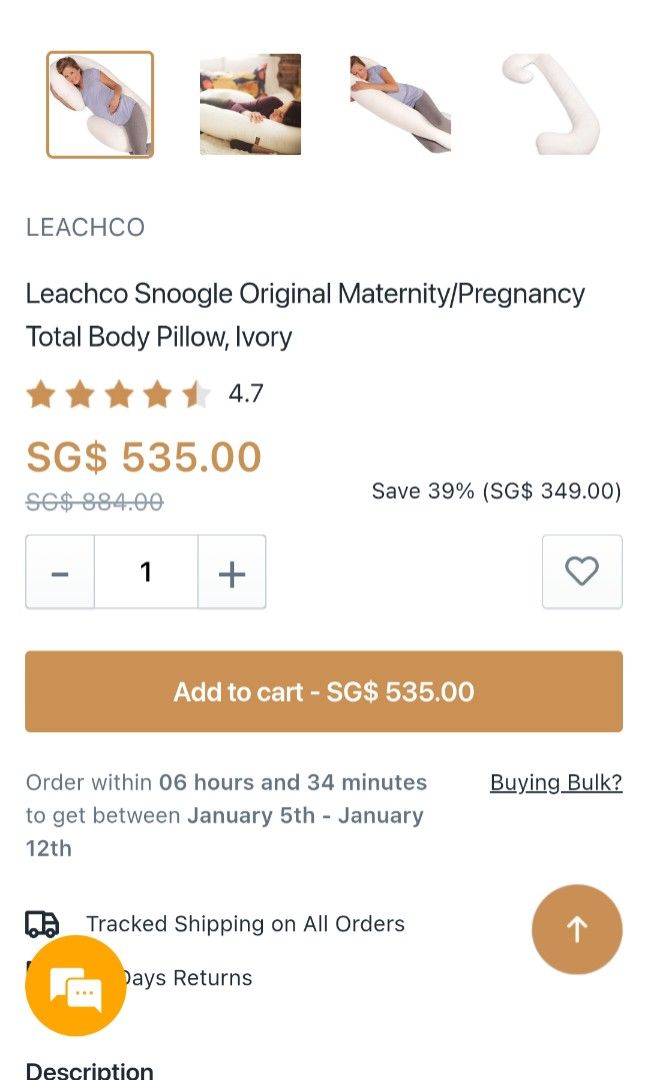Screen dimensions: 648x1080
Task: Click Tracked Shipping on All Orders text
Action: (x=245, y=924)
